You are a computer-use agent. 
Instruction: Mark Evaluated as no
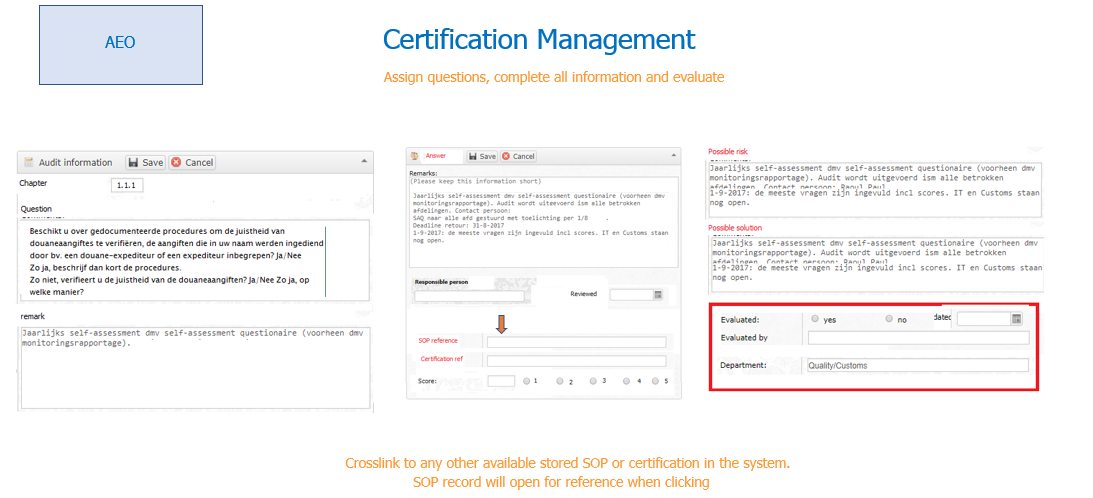[x=889, y=319]
